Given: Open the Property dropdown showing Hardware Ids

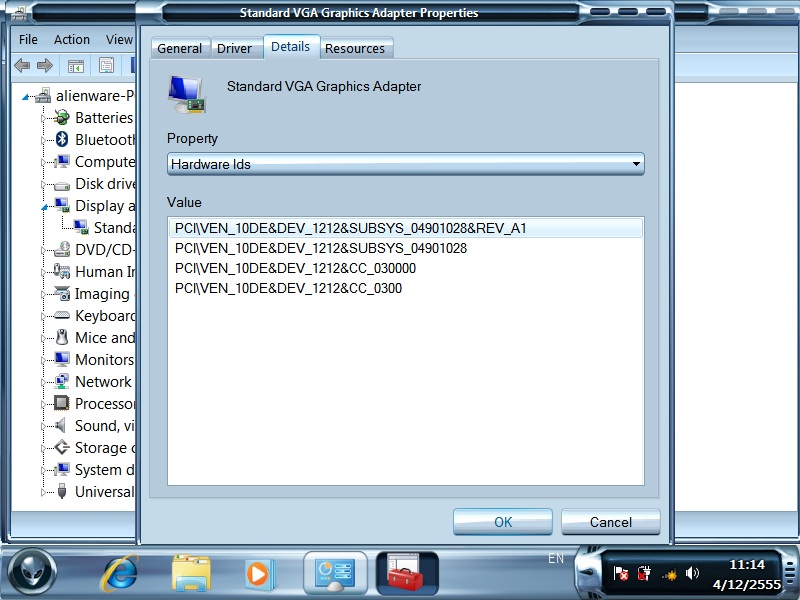Looking at the screenshot, I should coord(406,164).
